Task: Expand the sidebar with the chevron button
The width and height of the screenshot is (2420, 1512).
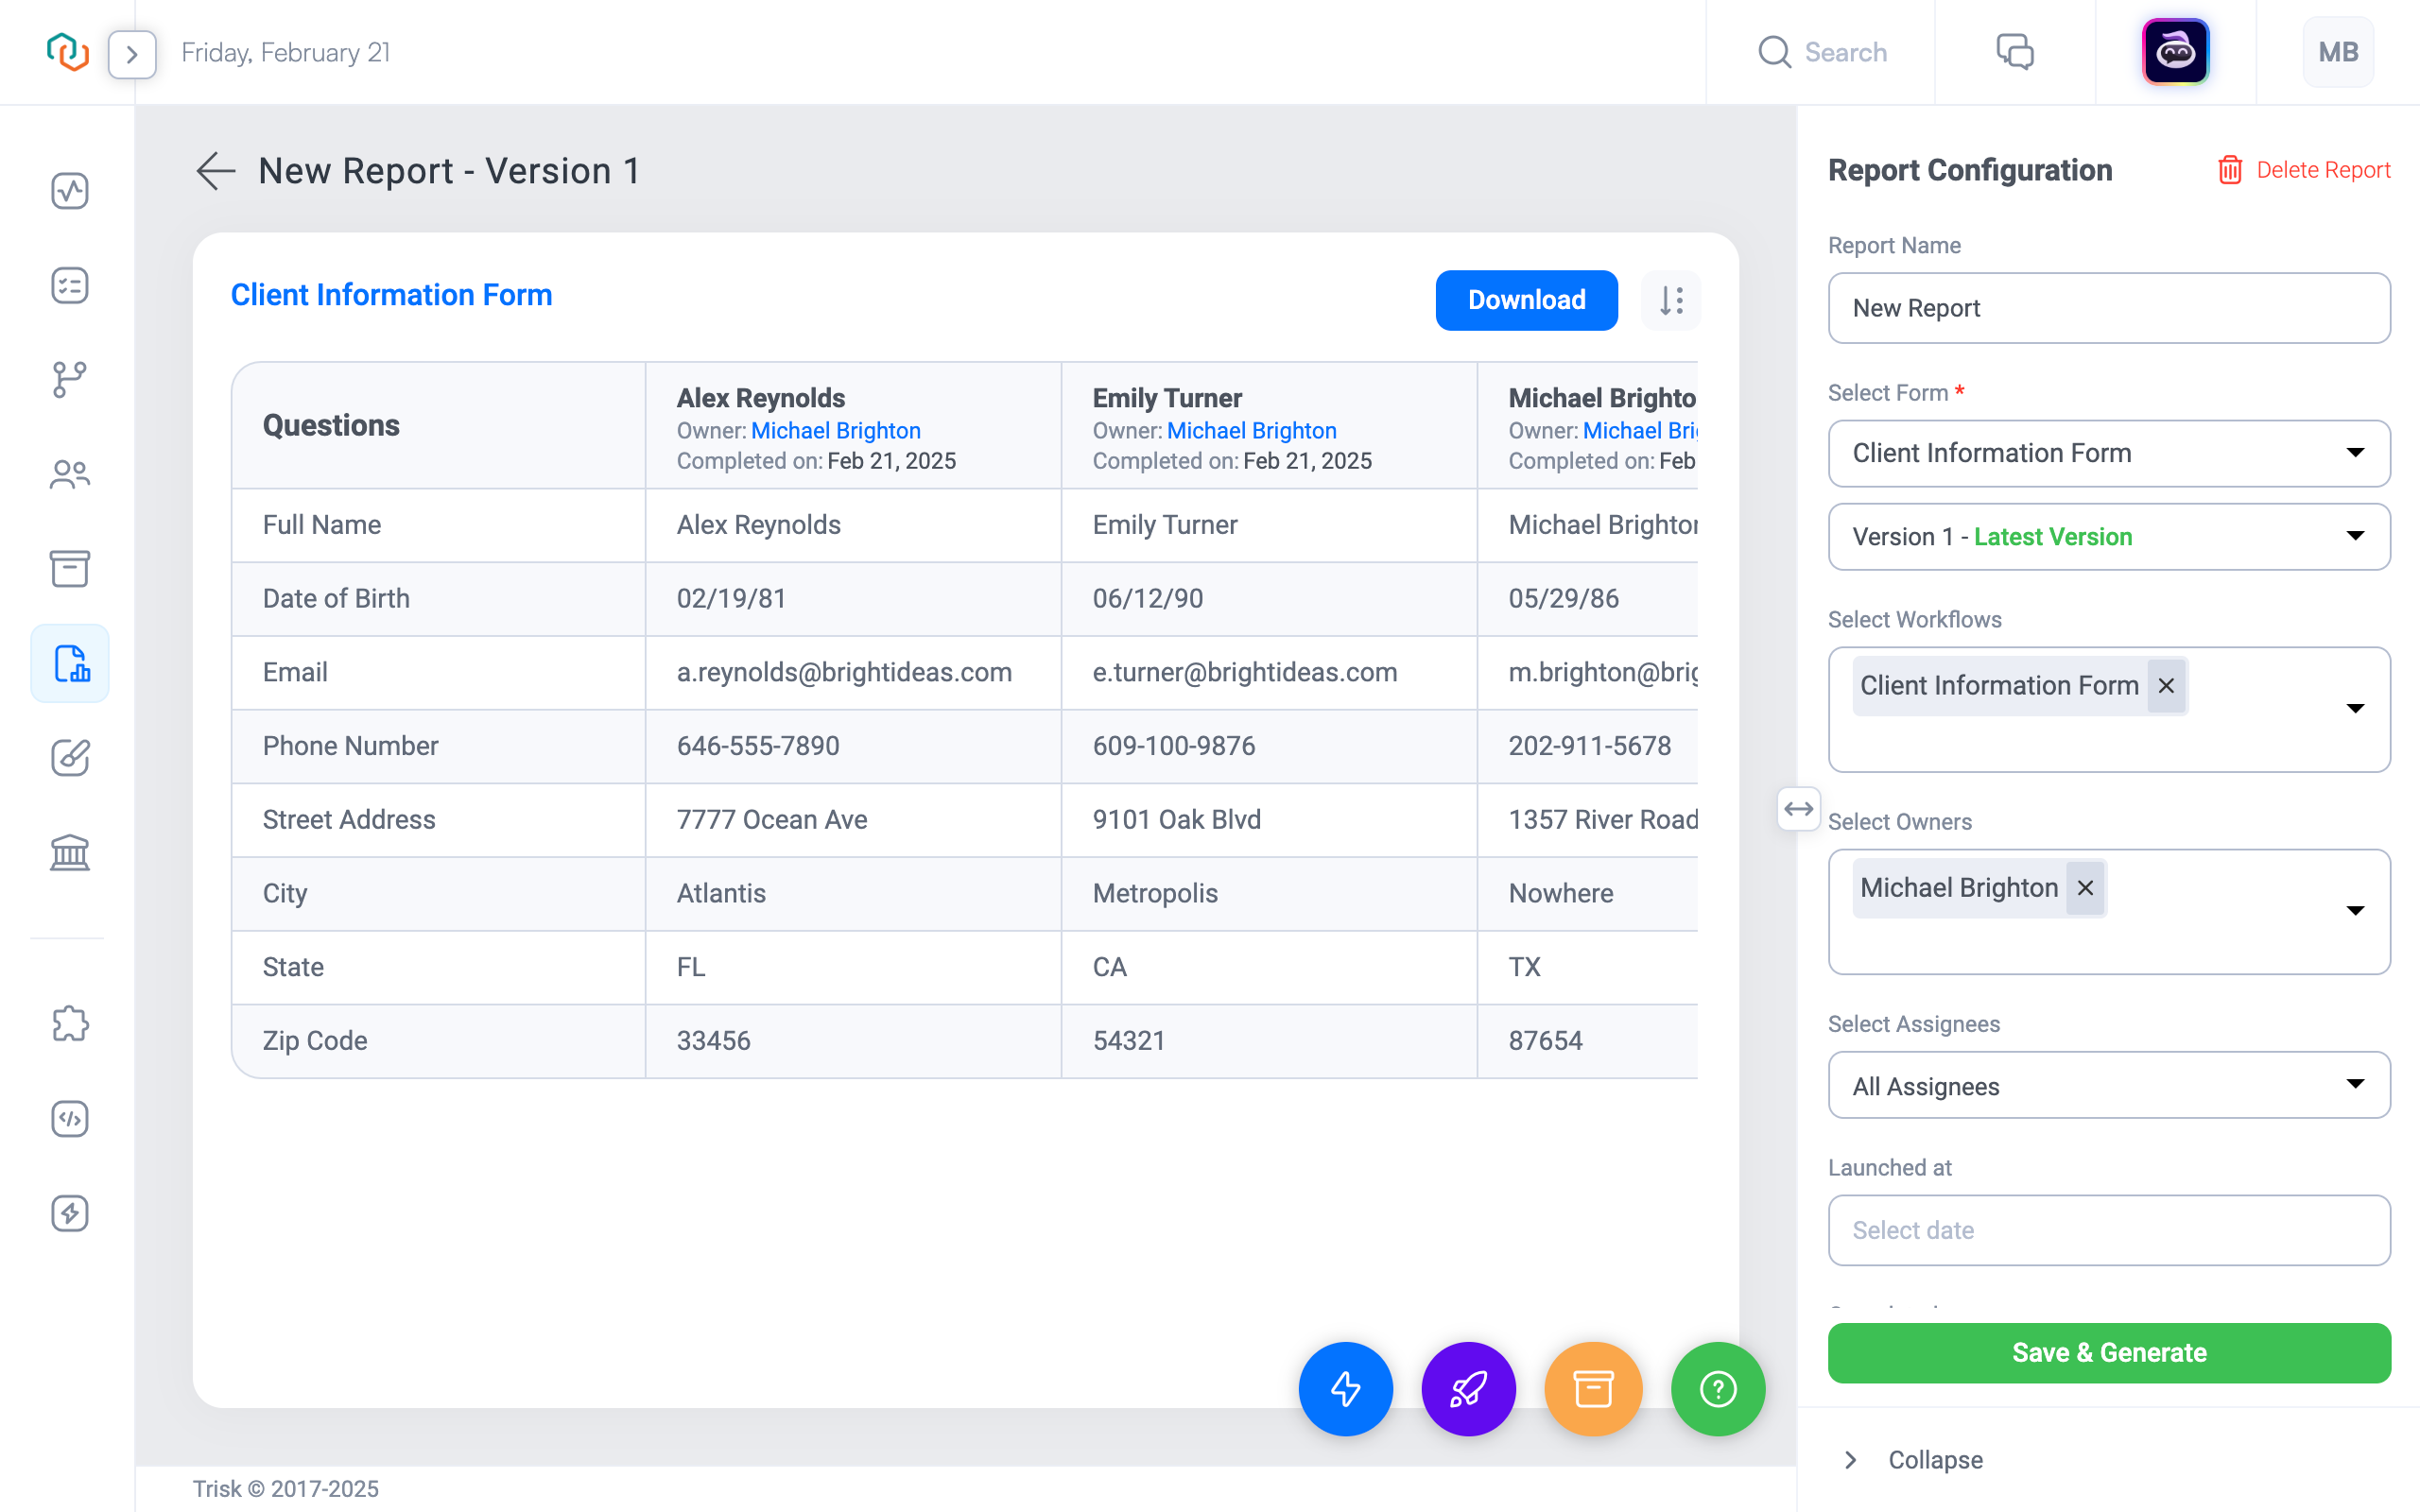Action: coord(132,54)
